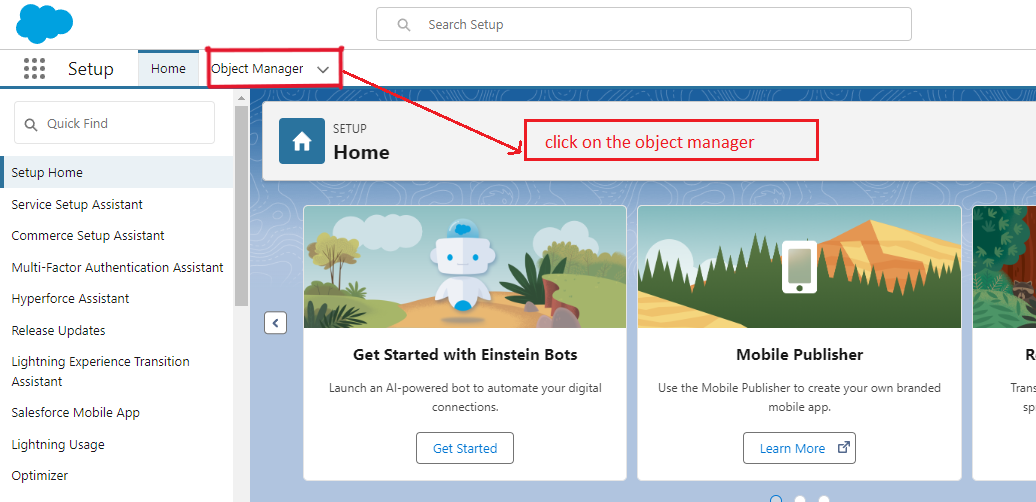
Task: Click the Setup Home house icon
Action: click(x=301, y=141)
